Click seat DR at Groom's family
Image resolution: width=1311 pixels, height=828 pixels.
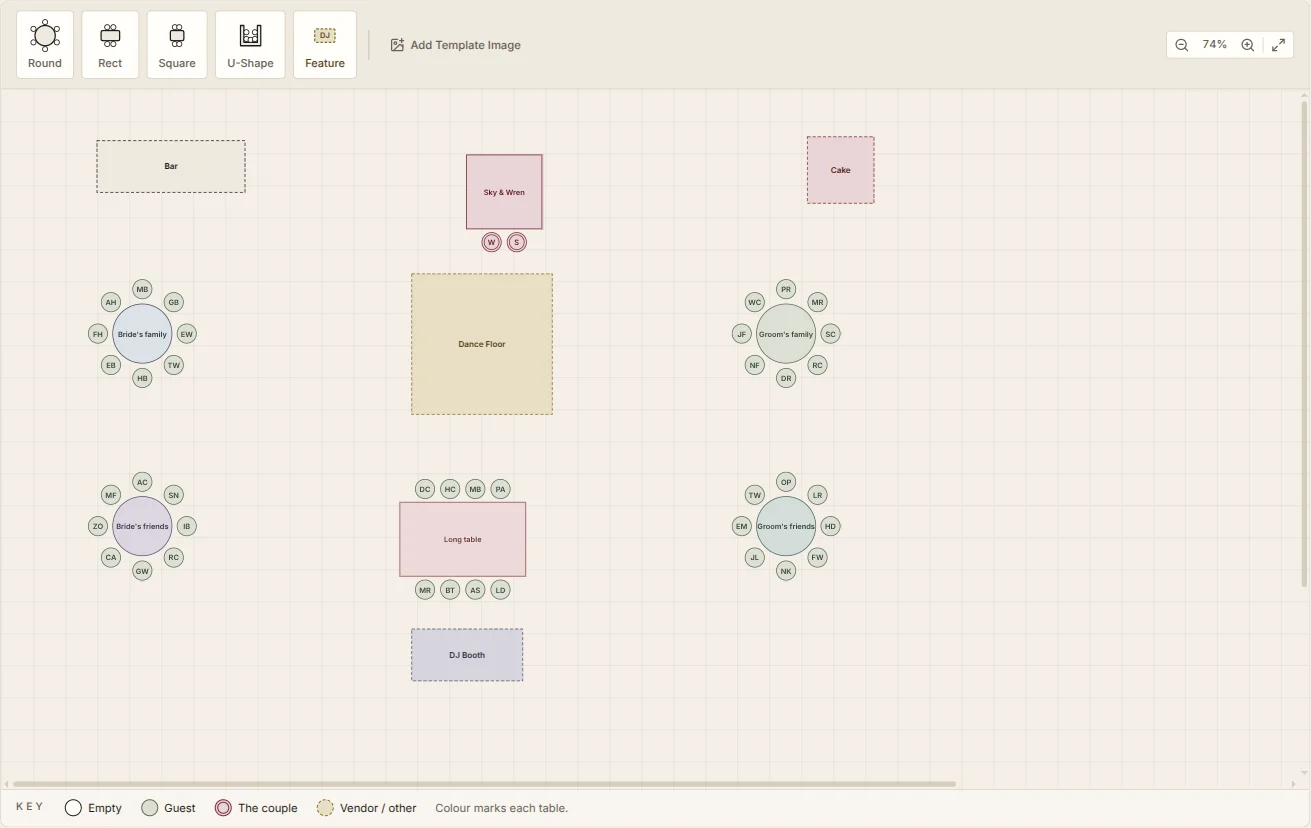click(x=786, y=378)
